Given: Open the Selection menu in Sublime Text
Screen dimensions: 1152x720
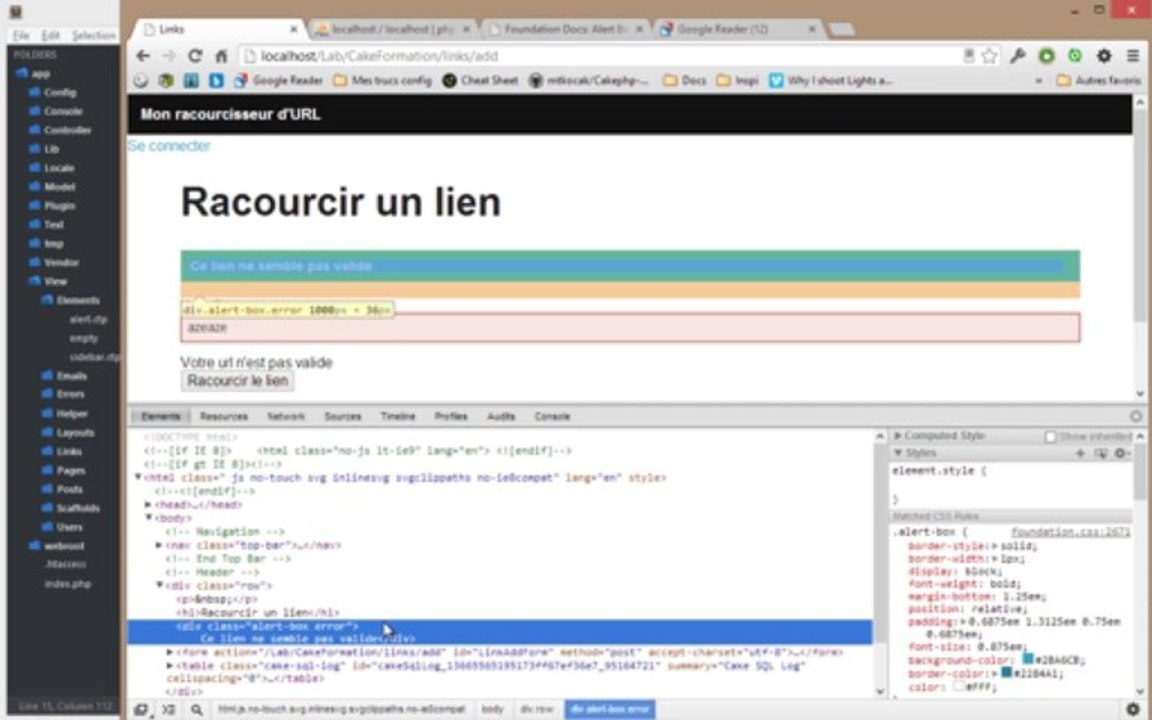Looking at the screenshot, I should 93,35.
